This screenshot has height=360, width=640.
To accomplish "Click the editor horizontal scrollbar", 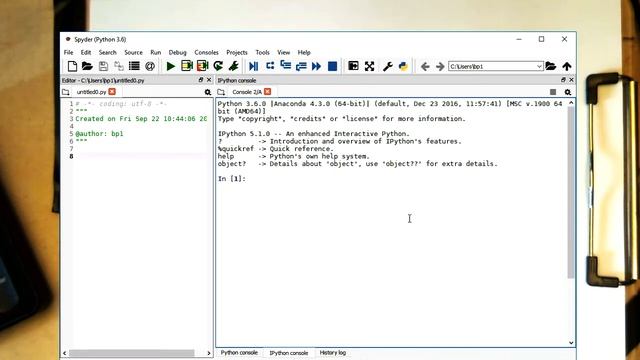I will (x=132, y=353).
